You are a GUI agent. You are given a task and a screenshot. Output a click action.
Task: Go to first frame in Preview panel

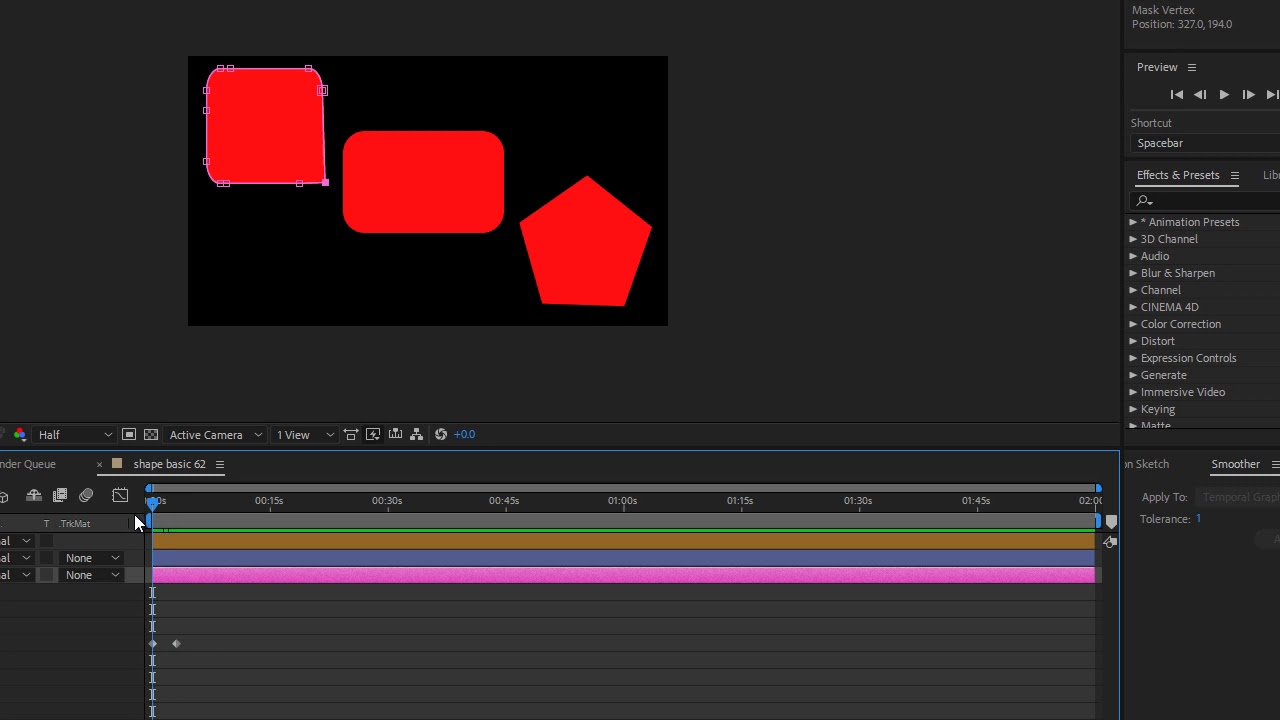click(x=1177, y=94)
